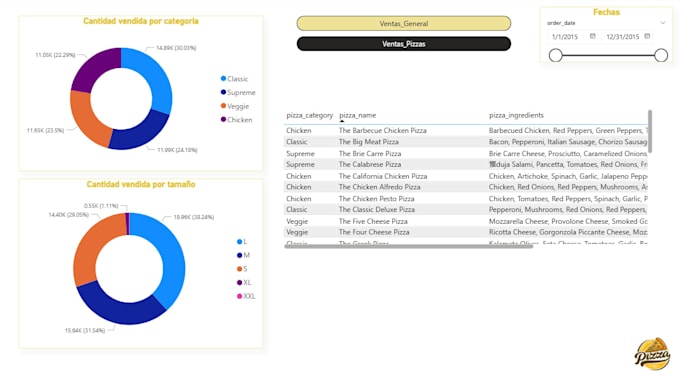Click the table's horizontal scrollbar
This screenshot has height=380, width=680.
pos(409,246)
